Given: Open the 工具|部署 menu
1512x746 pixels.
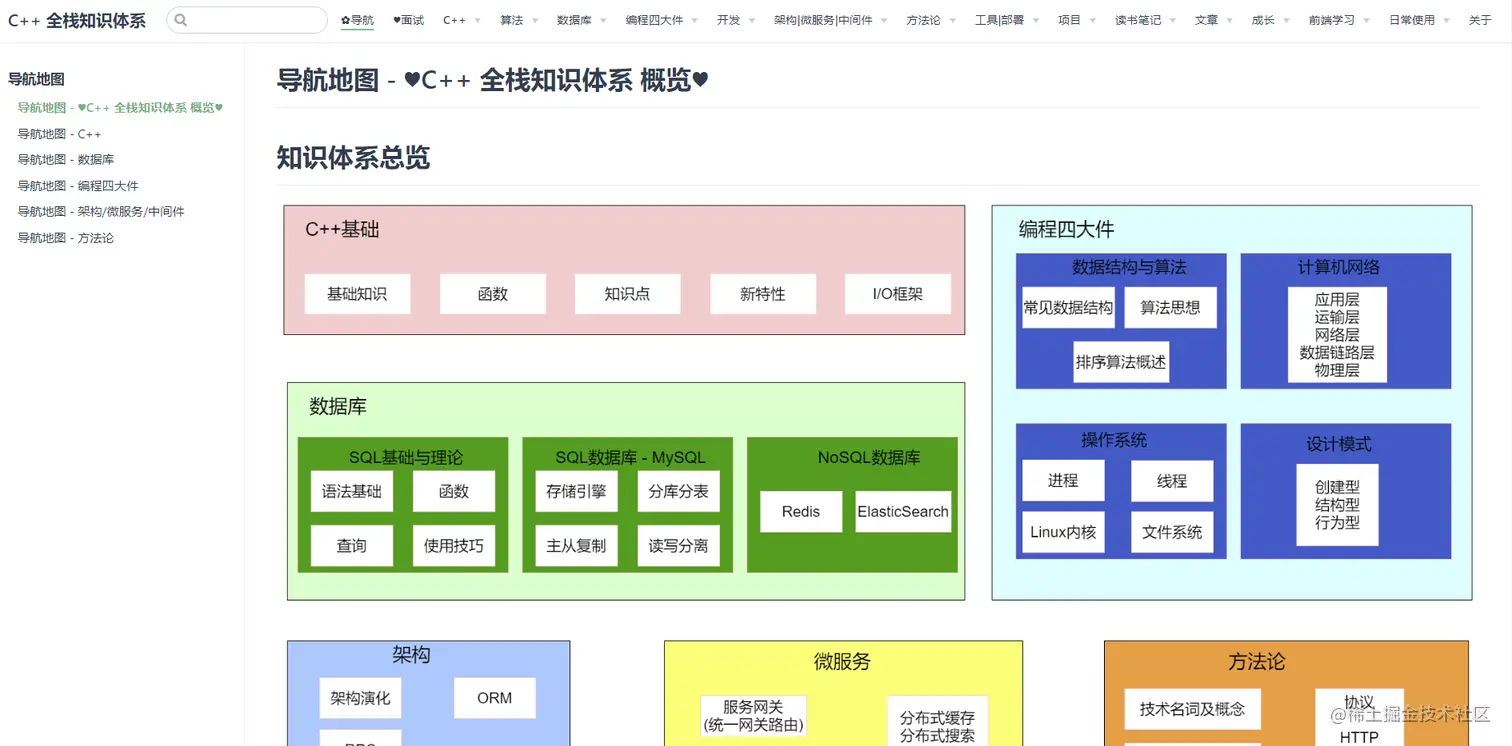Looking at the screenshot, I should (x=999, y=19).
